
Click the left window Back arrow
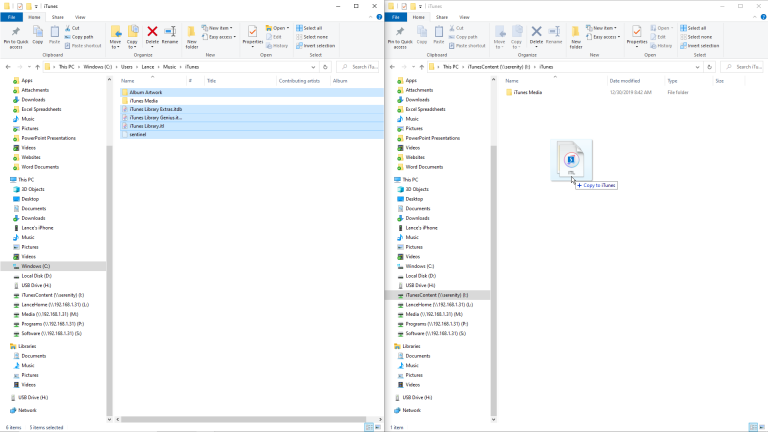coord(8,67)
